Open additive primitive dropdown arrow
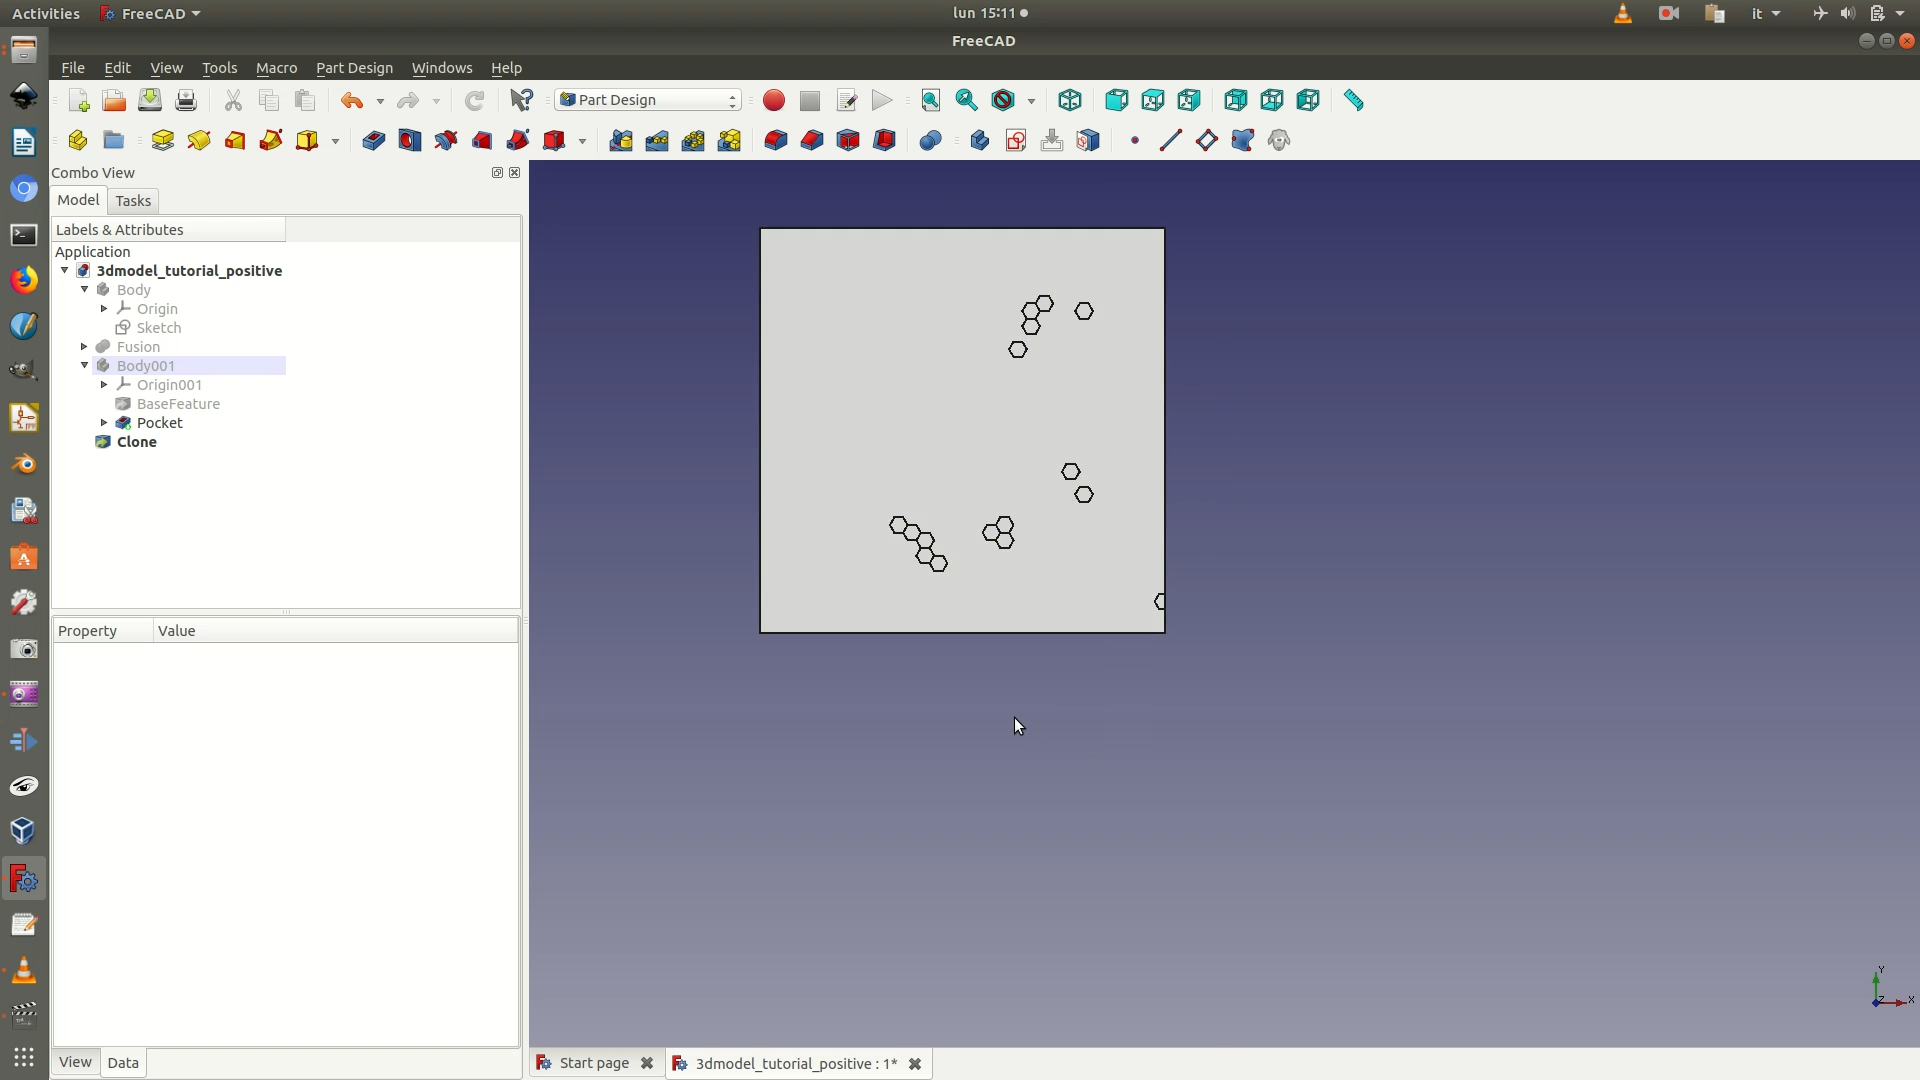The image size is (1920, 1080). coord(335,141)
